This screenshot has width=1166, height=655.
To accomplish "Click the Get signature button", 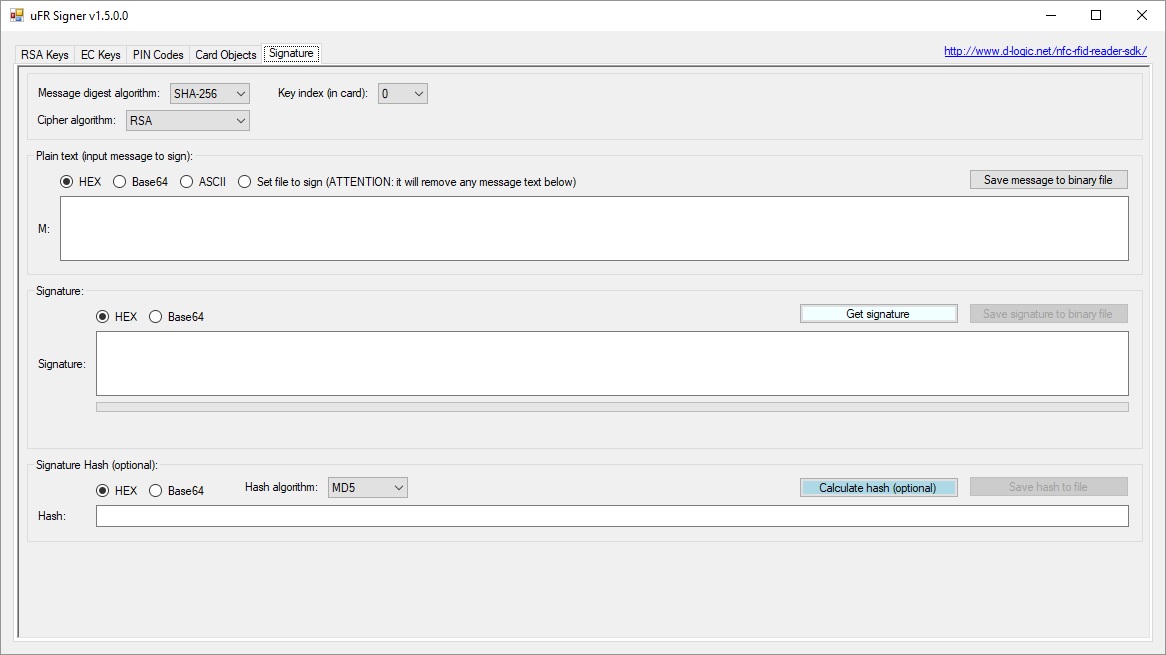I will 878,314.
